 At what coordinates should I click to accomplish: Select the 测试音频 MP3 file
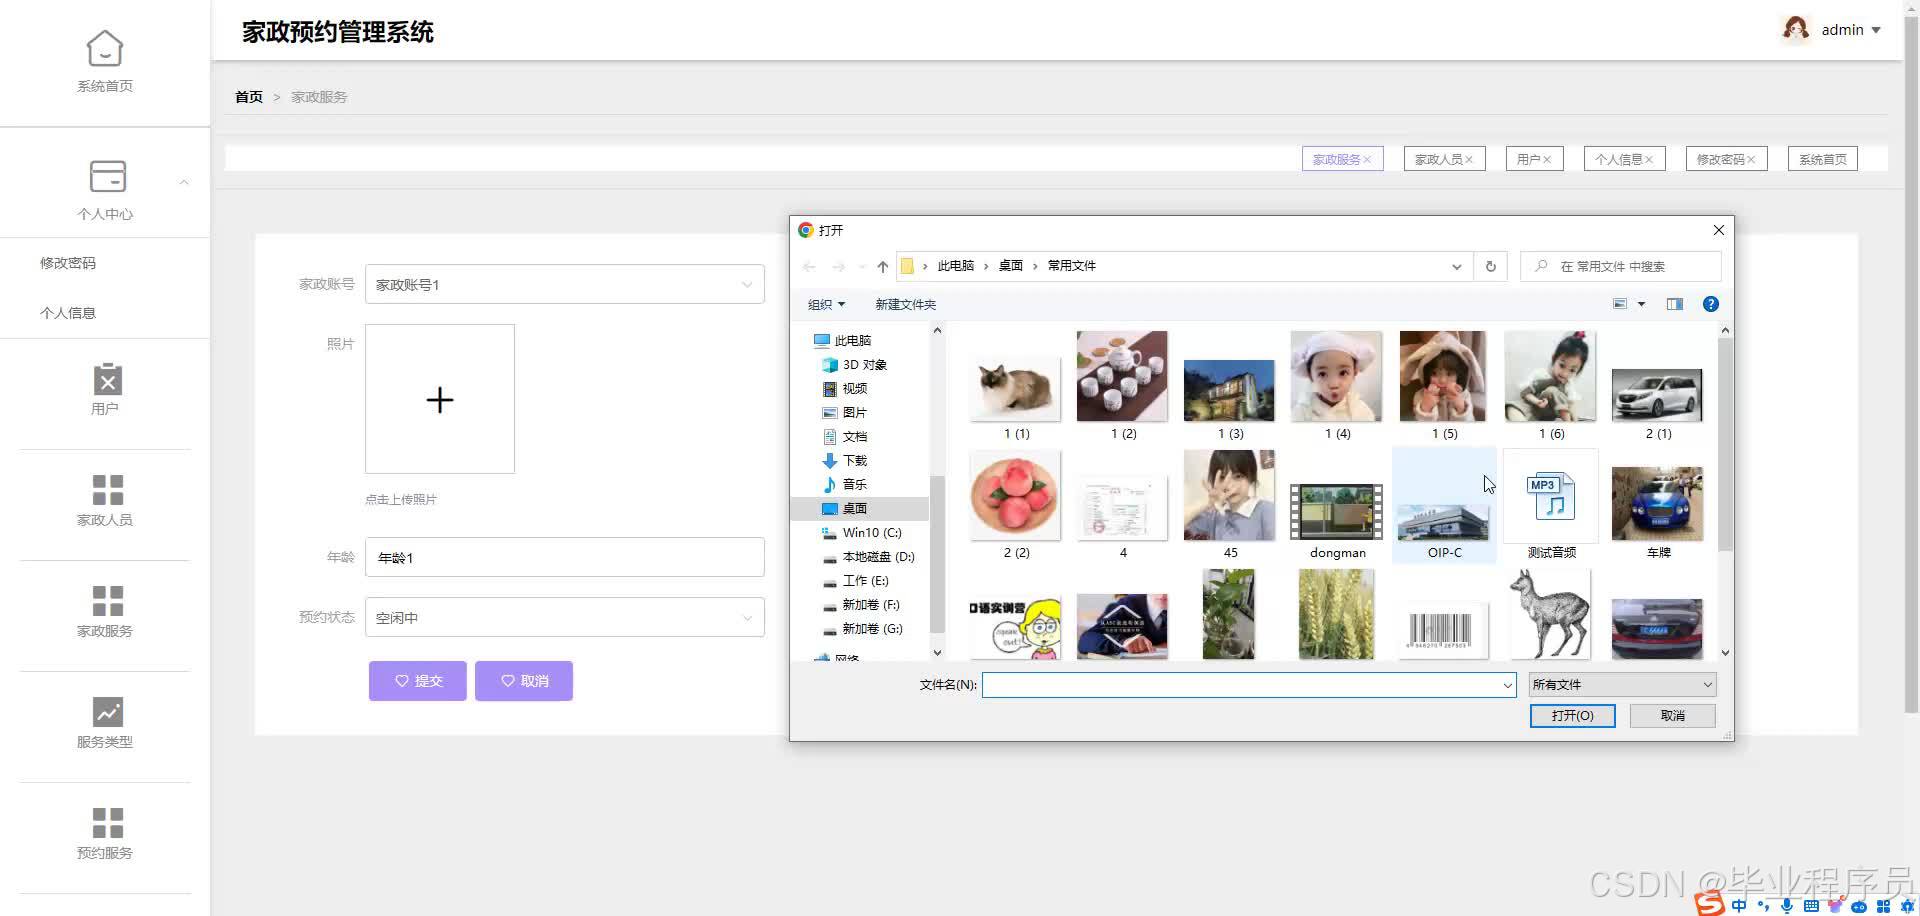(1551, 505)
